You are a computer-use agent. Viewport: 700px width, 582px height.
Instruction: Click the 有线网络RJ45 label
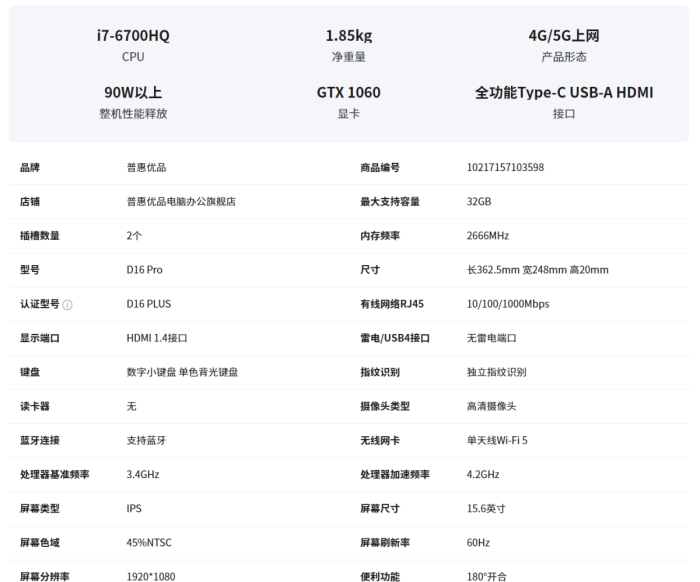pos(392,304)
